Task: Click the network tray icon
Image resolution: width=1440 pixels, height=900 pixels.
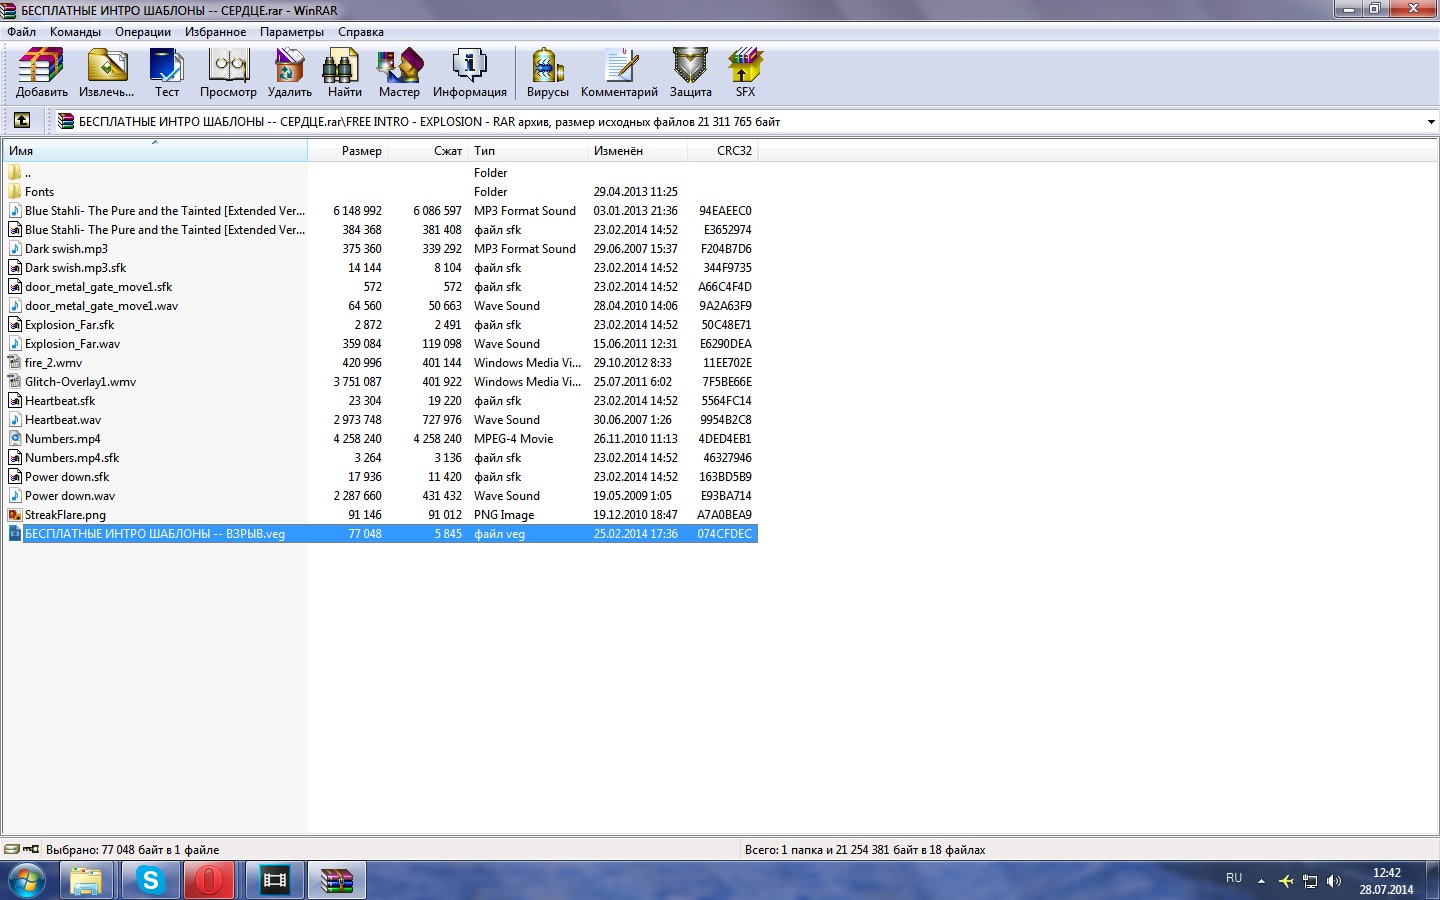Action: tap(1309, 881)
